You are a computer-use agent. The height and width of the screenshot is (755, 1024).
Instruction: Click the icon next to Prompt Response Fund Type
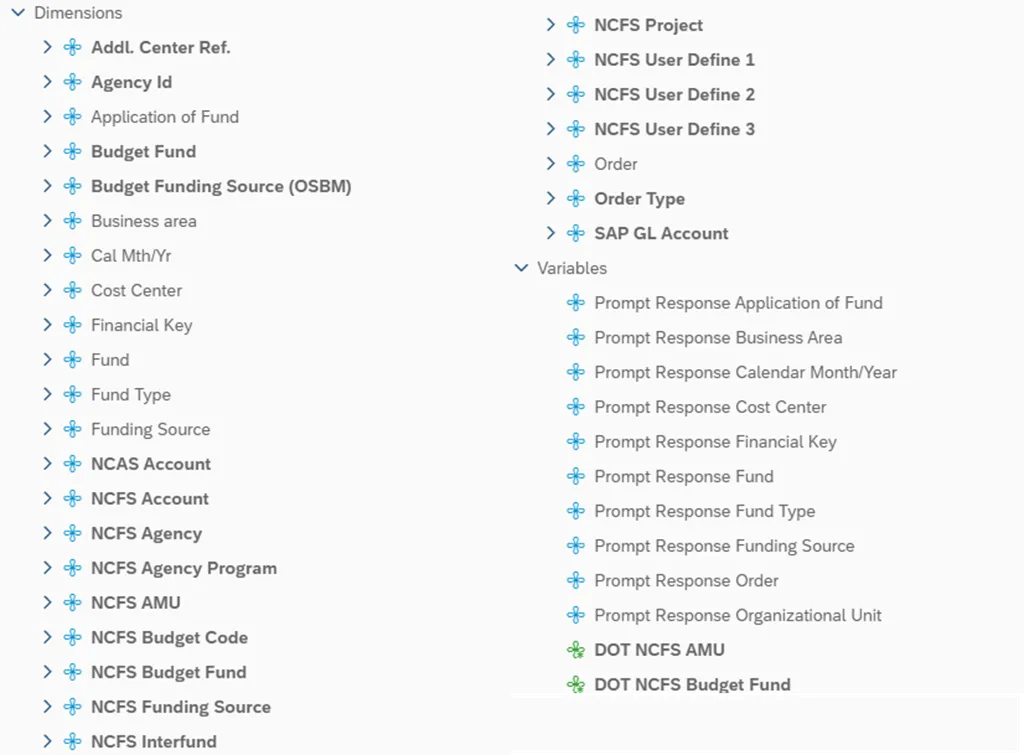point(575,511)
